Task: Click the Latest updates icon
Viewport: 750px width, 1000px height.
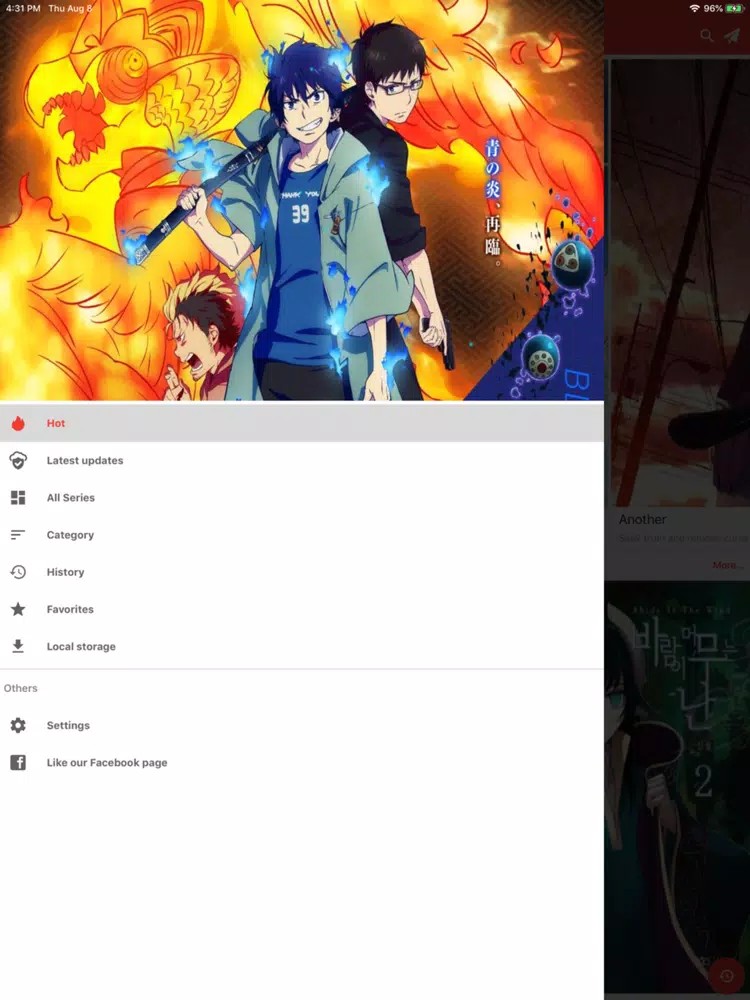Action: coord(18,460)
